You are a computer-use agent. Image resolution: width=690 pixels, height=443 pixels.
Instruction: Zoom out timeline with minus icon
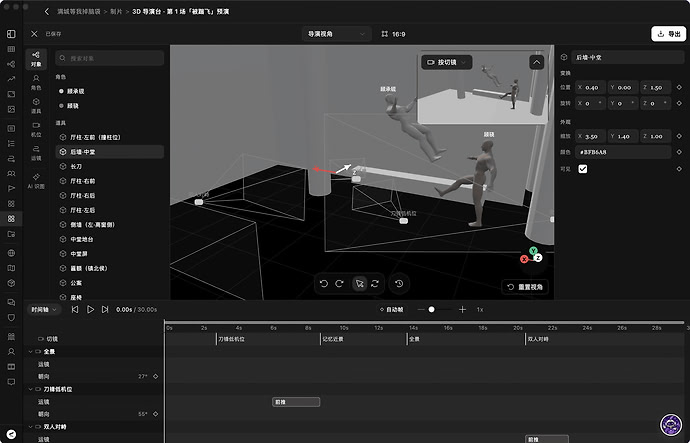[x=421, y=310]
